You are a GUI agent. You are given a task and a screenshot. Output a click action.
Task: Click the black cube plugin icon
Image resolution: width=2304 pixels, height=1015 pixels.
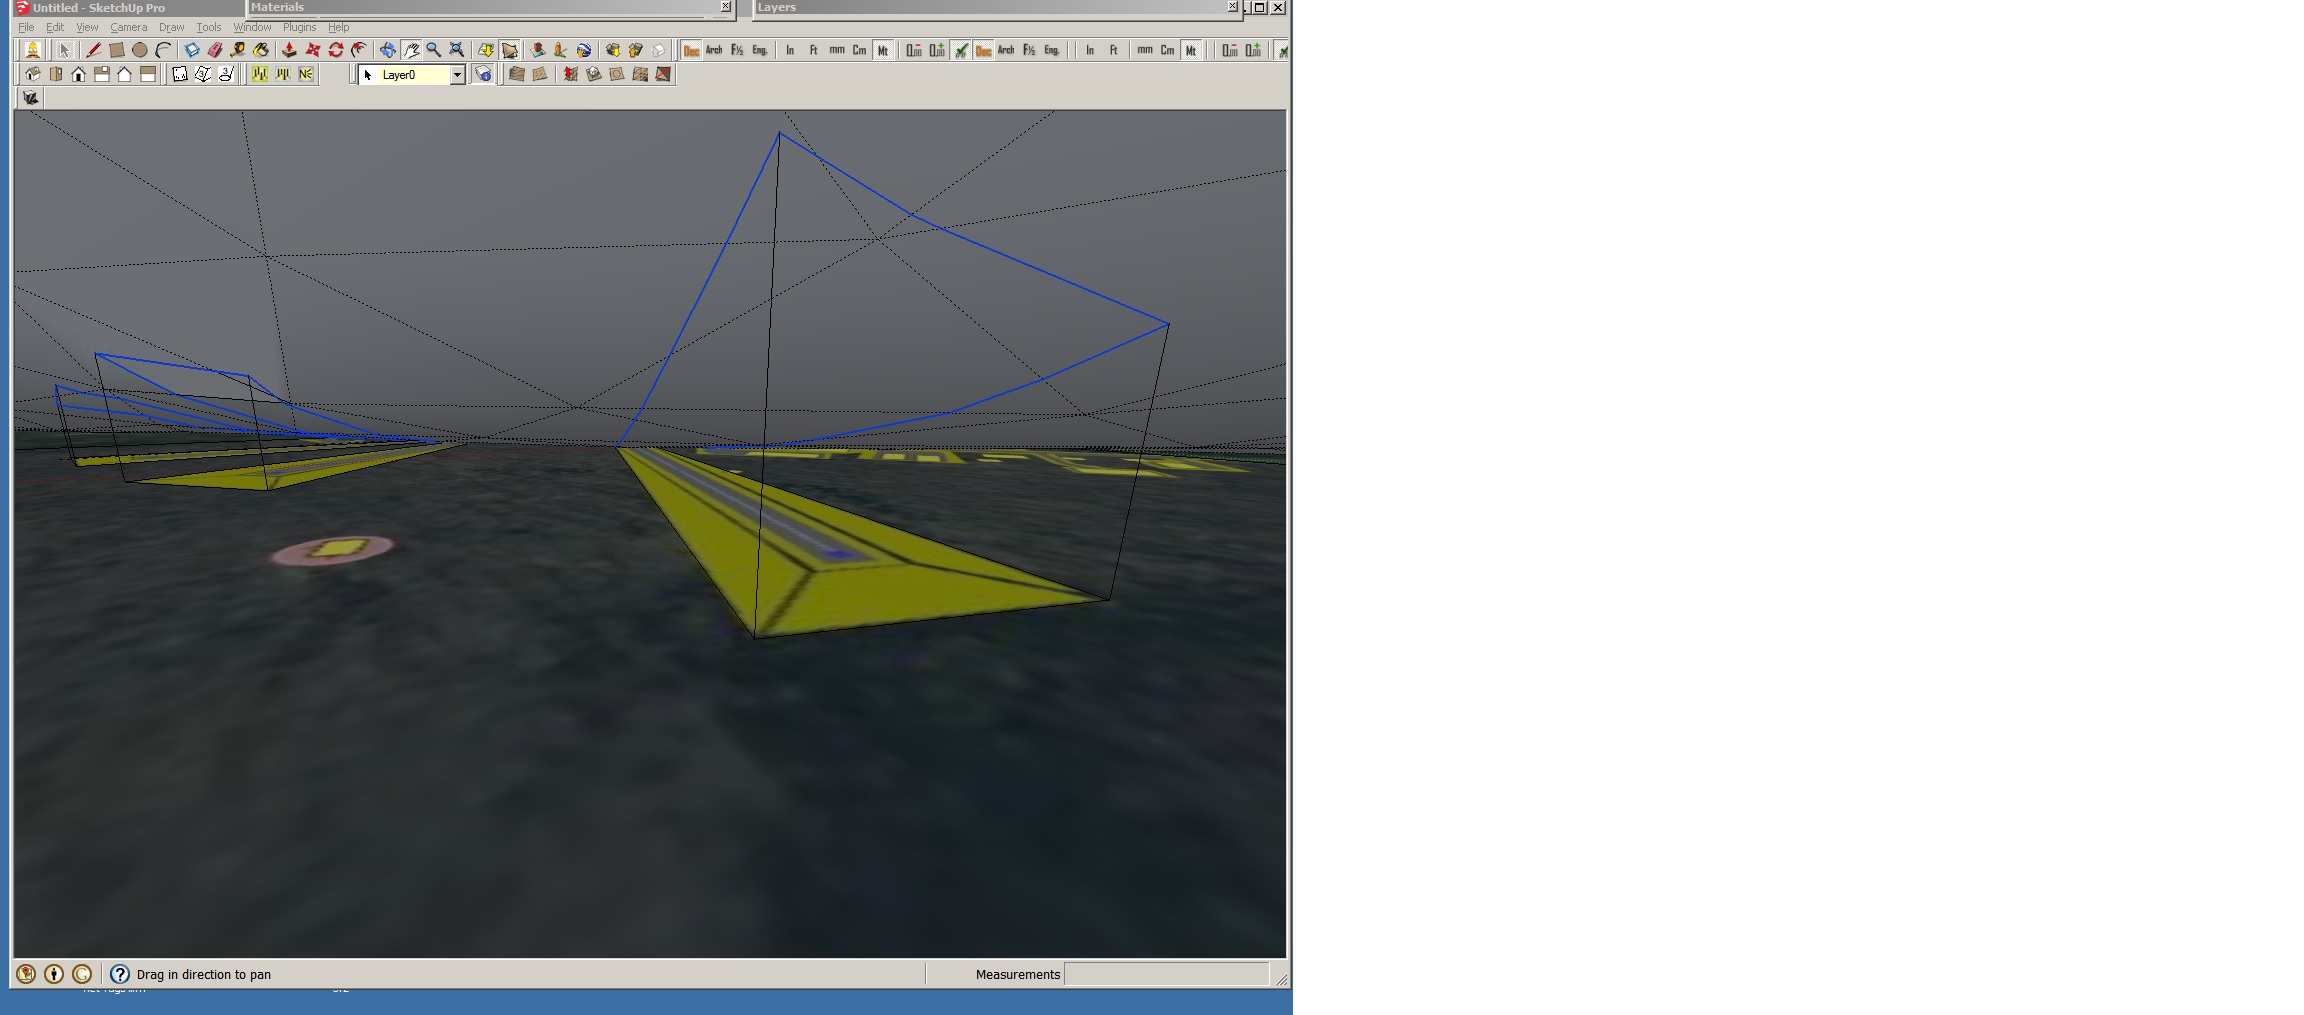coord(31,98)
